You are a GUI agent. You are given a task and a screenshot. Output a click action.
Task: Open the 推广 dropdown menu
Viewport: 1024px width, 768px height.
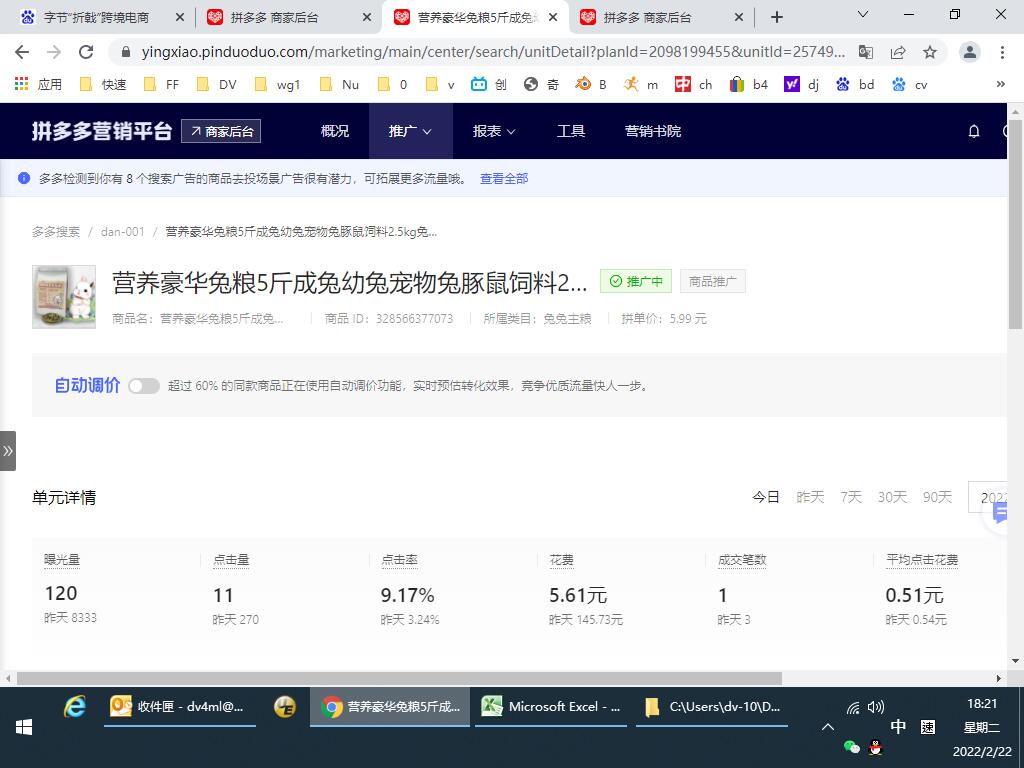tap(410, 131)
